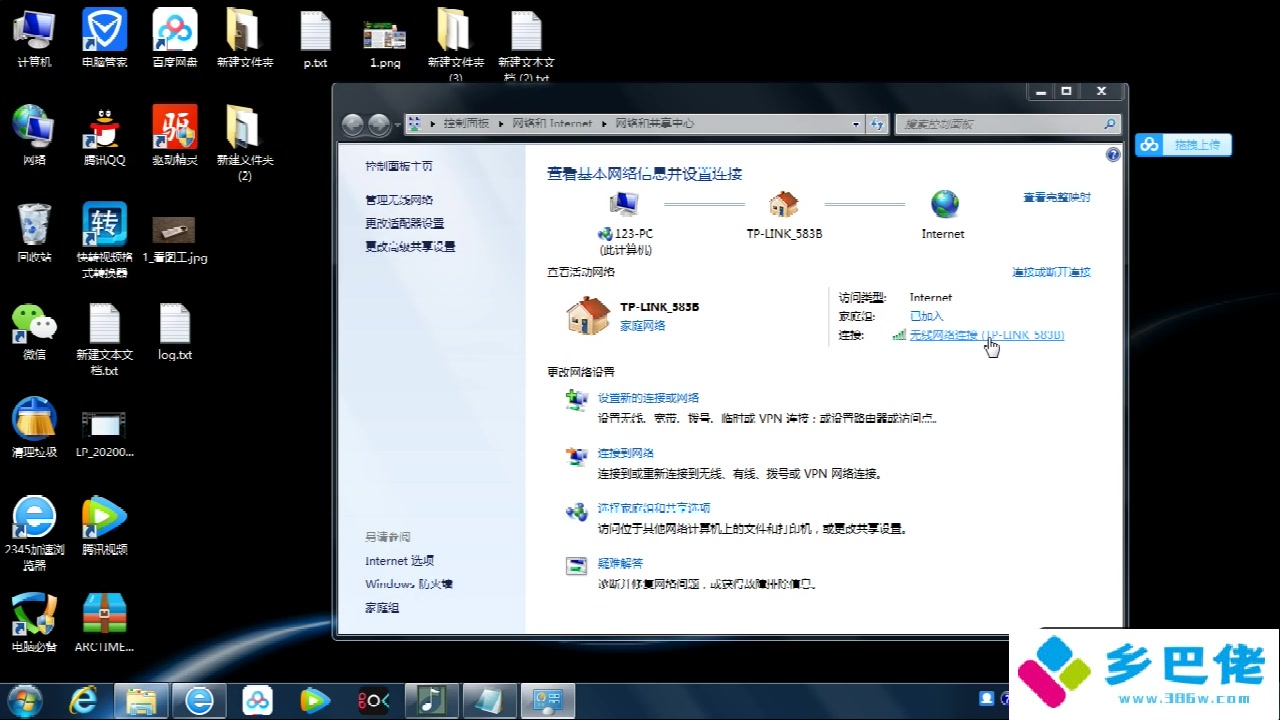The image size is (1280, 720).
Task: Click the 设置新的连接或网络 icon
Action: coord(576,397)
